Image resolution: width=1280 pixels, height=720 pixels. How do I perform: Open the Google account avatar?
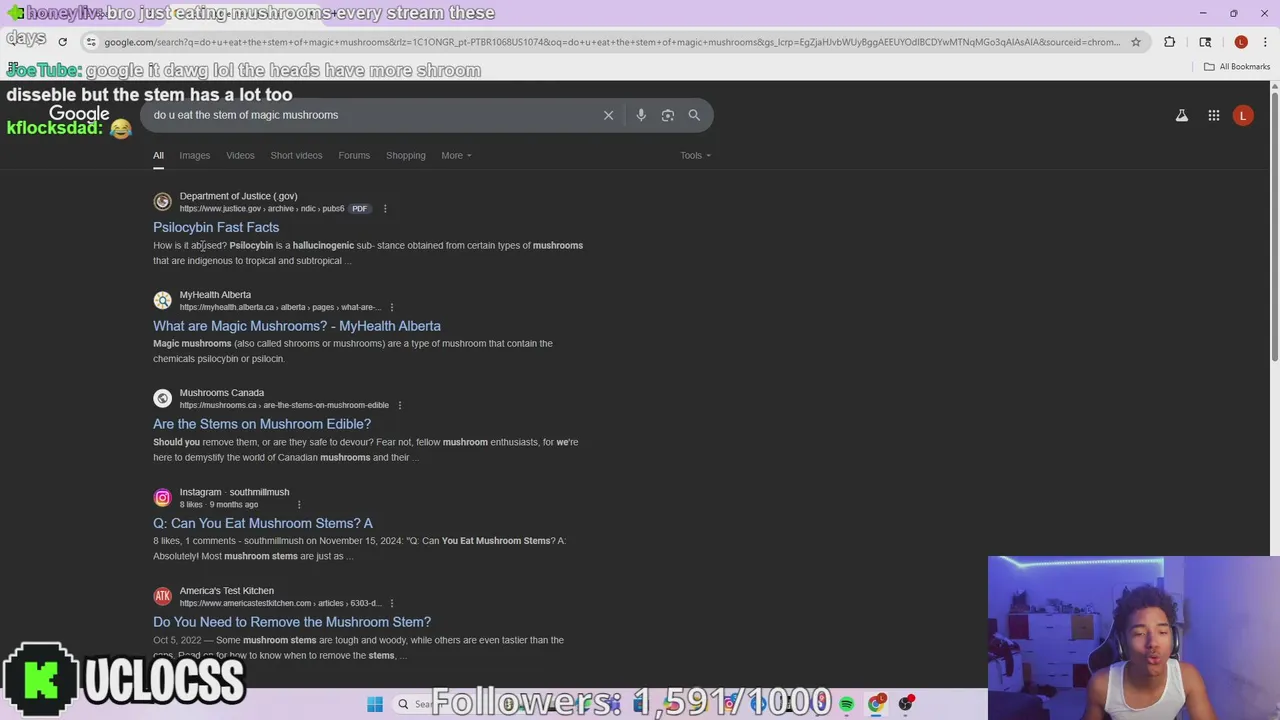[x=1243, y=116]
